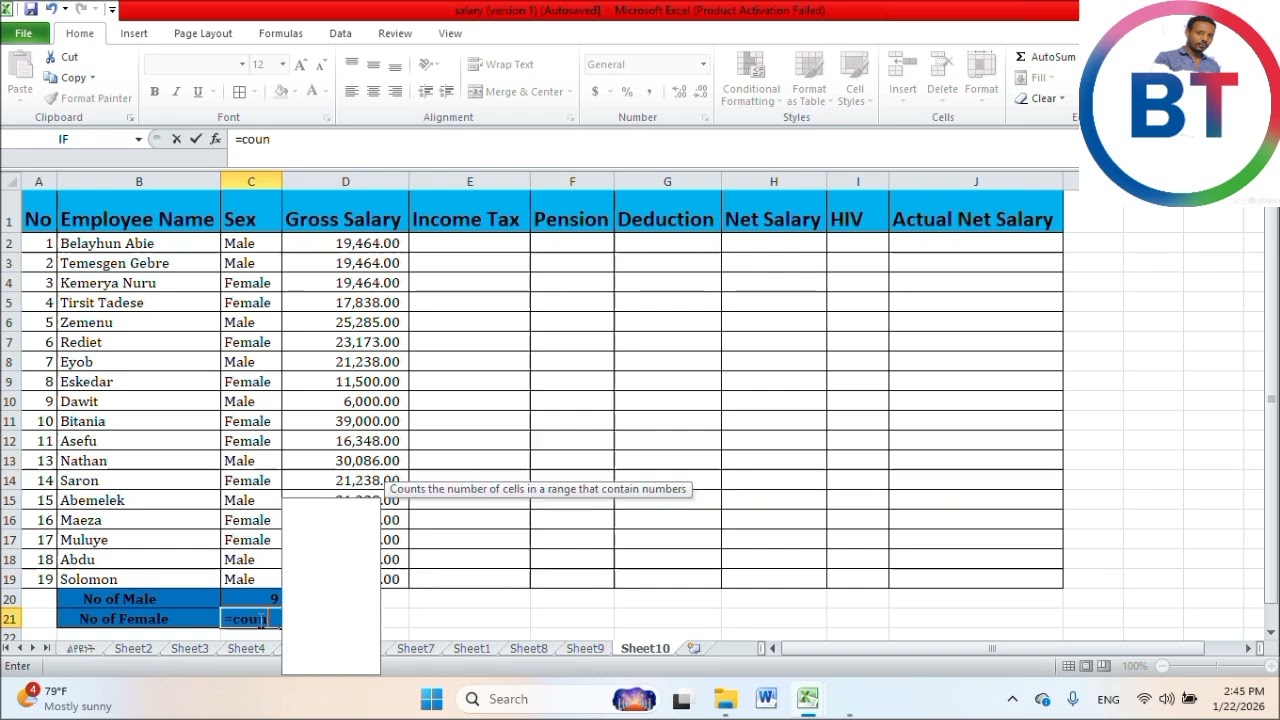Apply Comma Style number format
The height and width of the screenshot is (720, 1280).
coord(651,92)
